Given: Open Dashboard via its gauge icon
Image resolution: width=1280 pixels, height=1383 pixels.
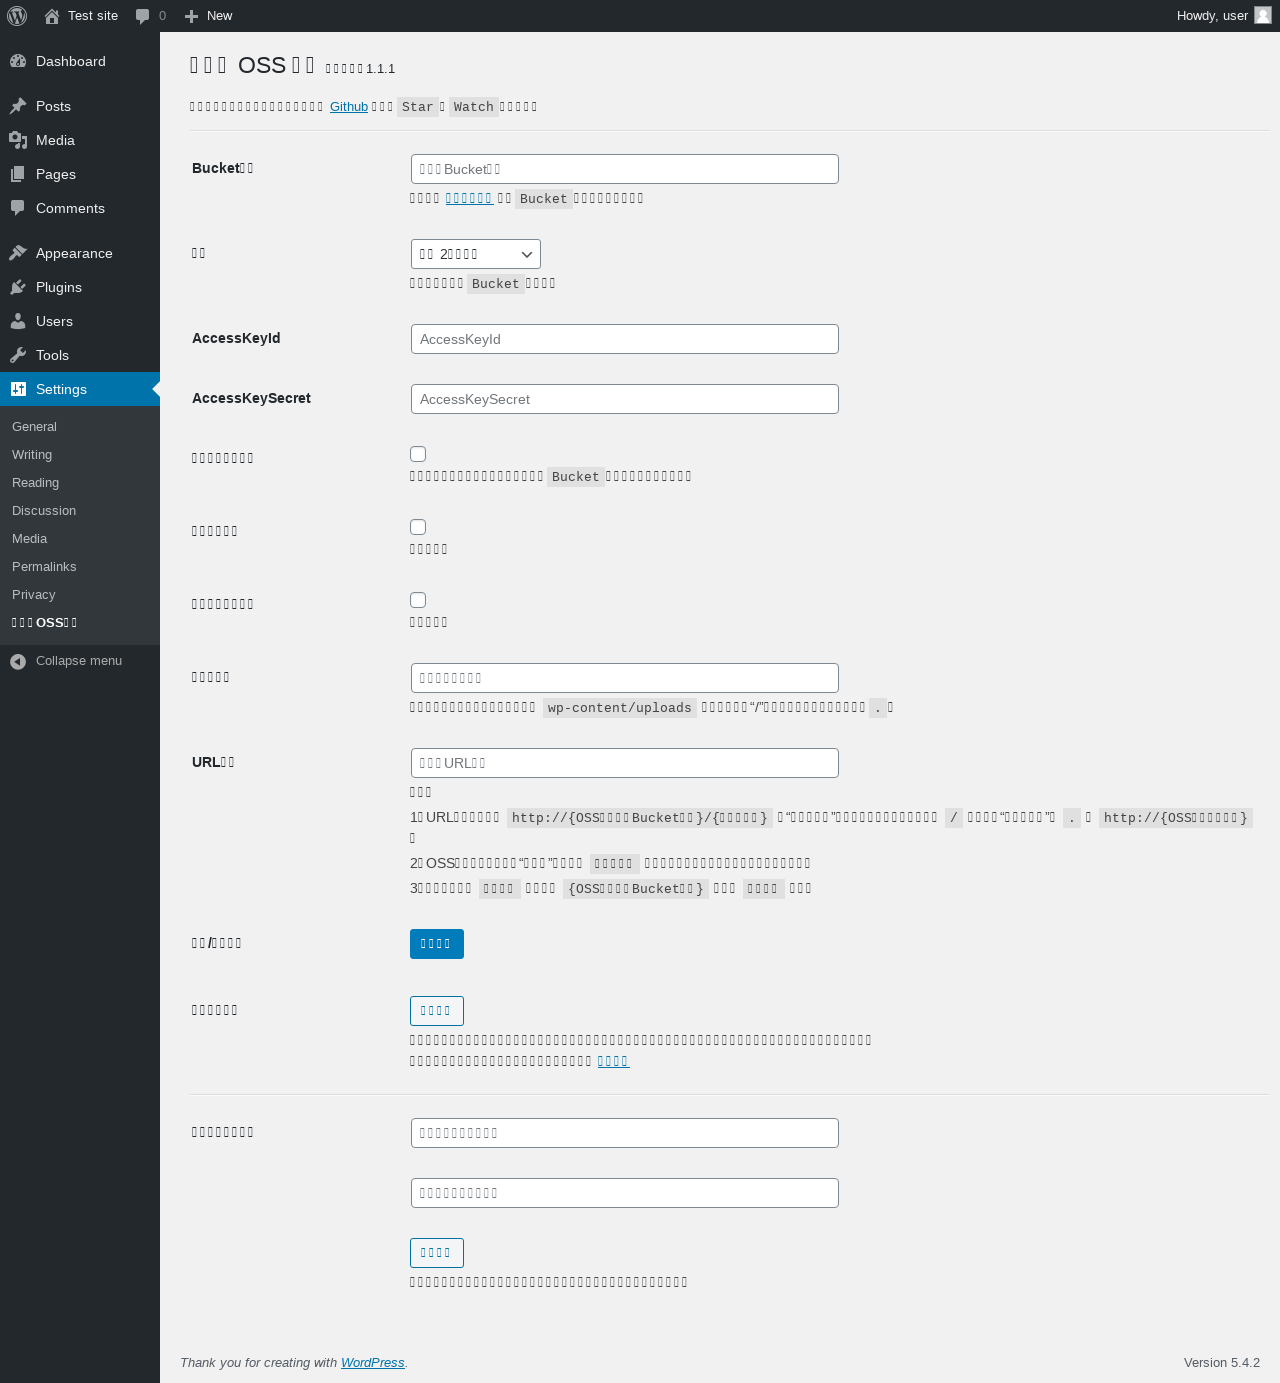Looking at the screenshot, I should (x=18, y=61).
